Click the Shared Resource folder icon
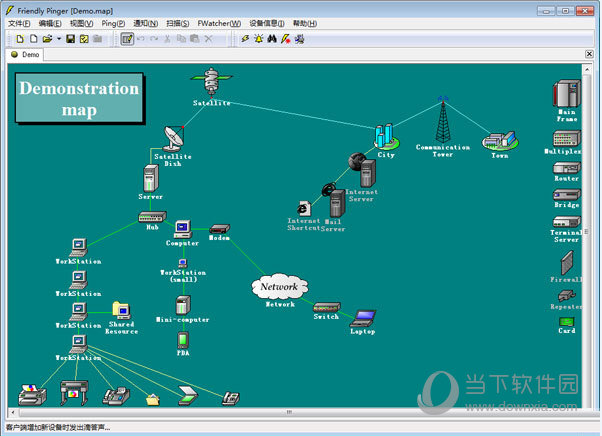 (x=121, y=310)
